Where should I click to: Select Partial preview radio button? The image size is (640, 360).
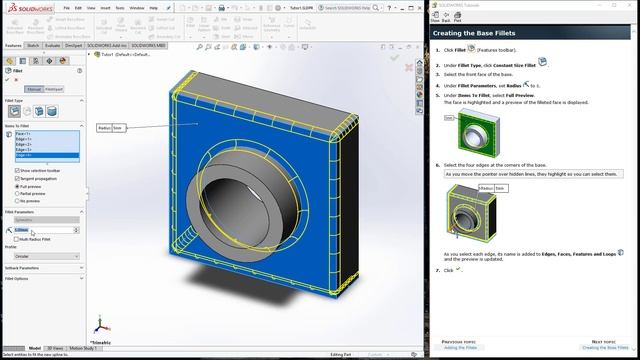tap(17, 193)
